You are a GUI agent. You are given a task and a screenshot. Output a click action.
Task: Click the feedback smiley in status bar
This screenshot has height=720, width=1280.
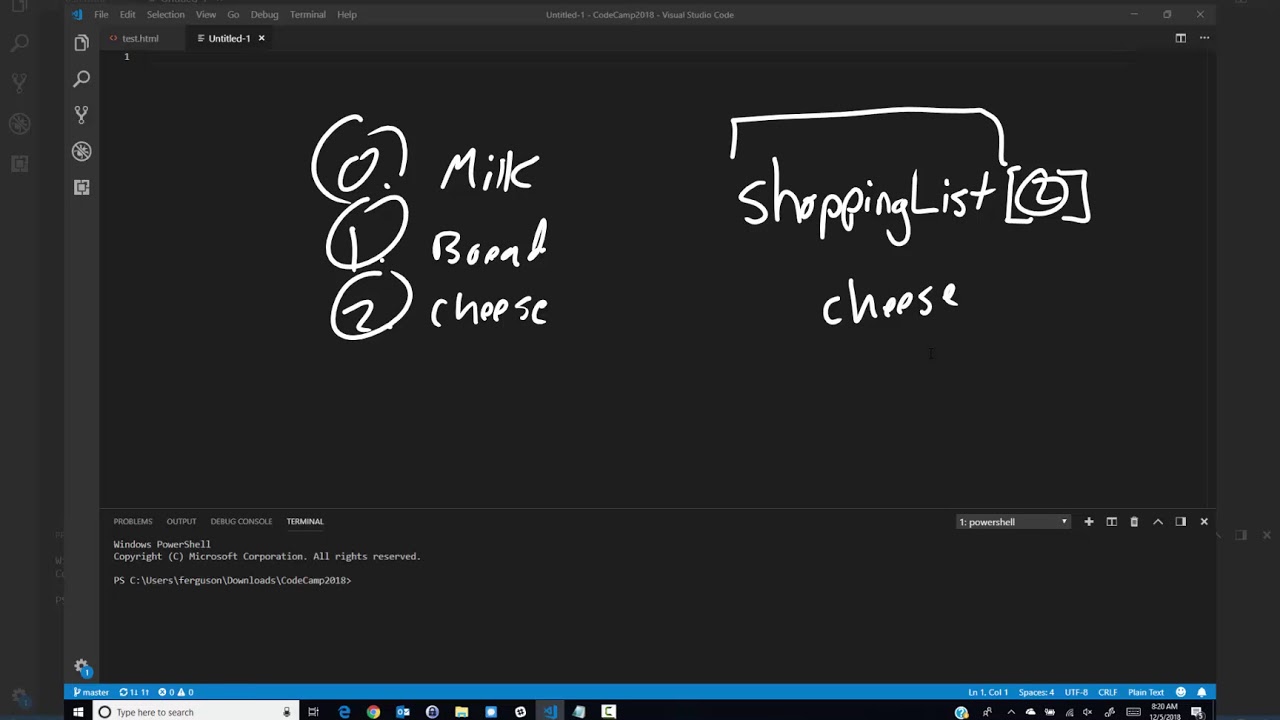1181,692
